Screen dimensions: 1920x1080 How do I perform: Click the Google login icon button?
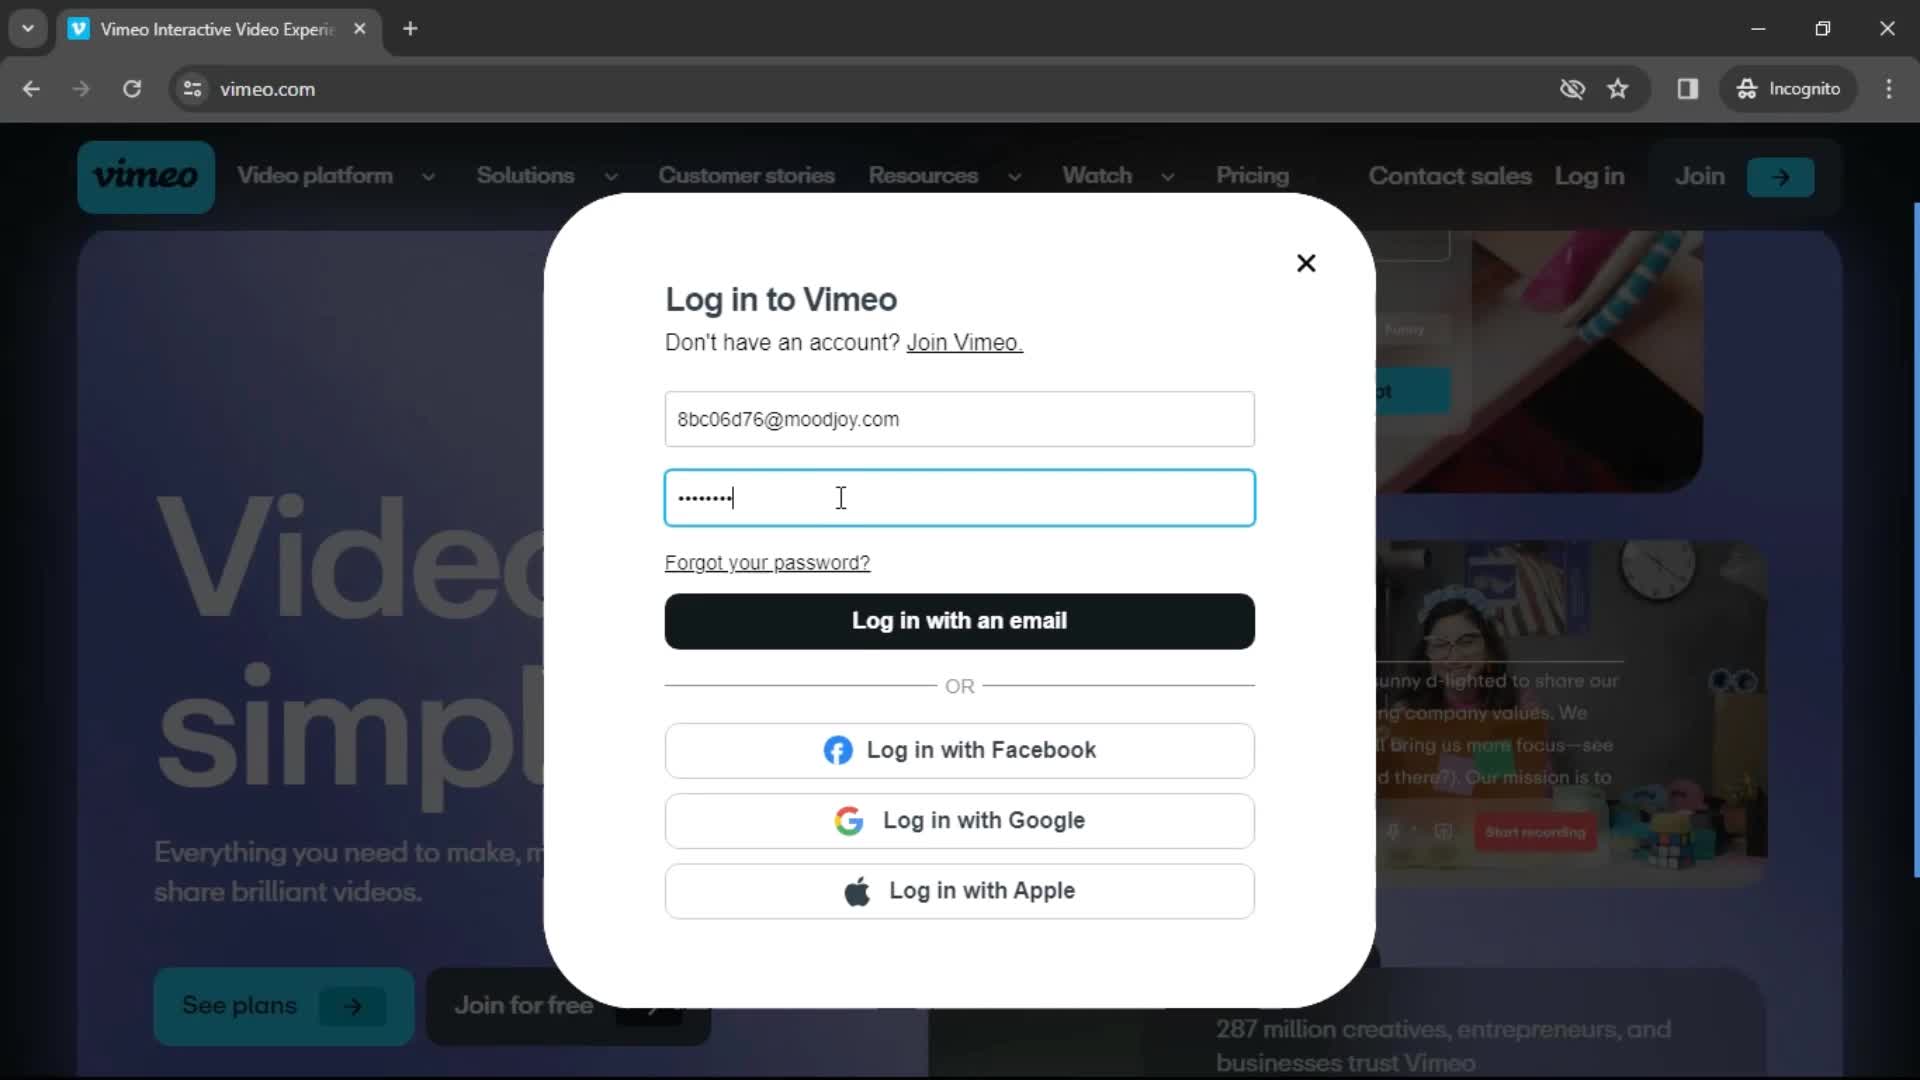point(848,820)
